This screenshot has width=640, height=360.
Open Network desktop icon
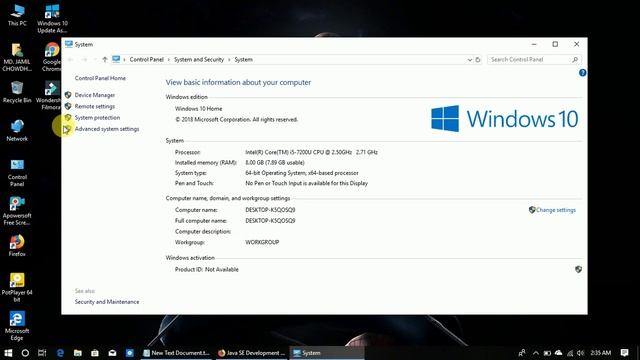tap(17, 131)
